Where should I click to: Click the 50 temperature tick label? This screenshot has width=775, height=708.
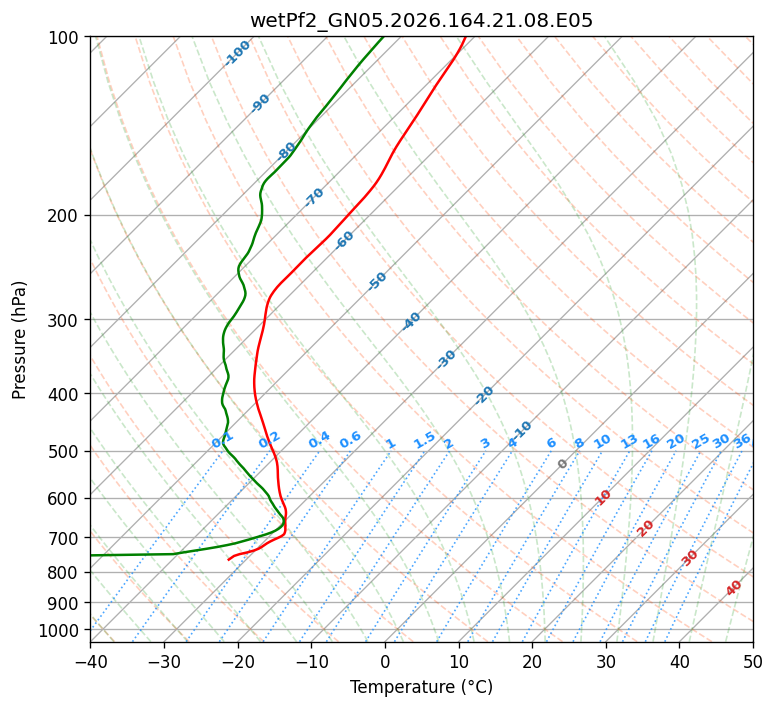click(753, 661)
